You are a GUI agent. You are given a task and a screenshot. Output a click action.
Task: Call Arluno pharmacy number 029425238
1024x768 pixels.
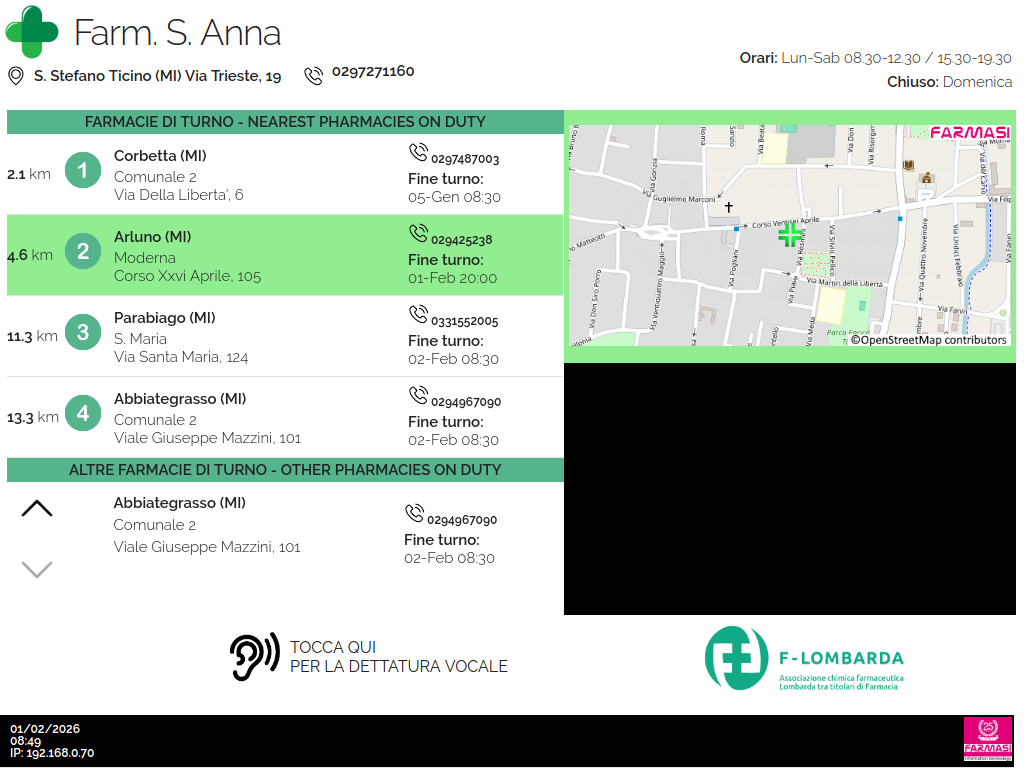[x=461, y=240]
